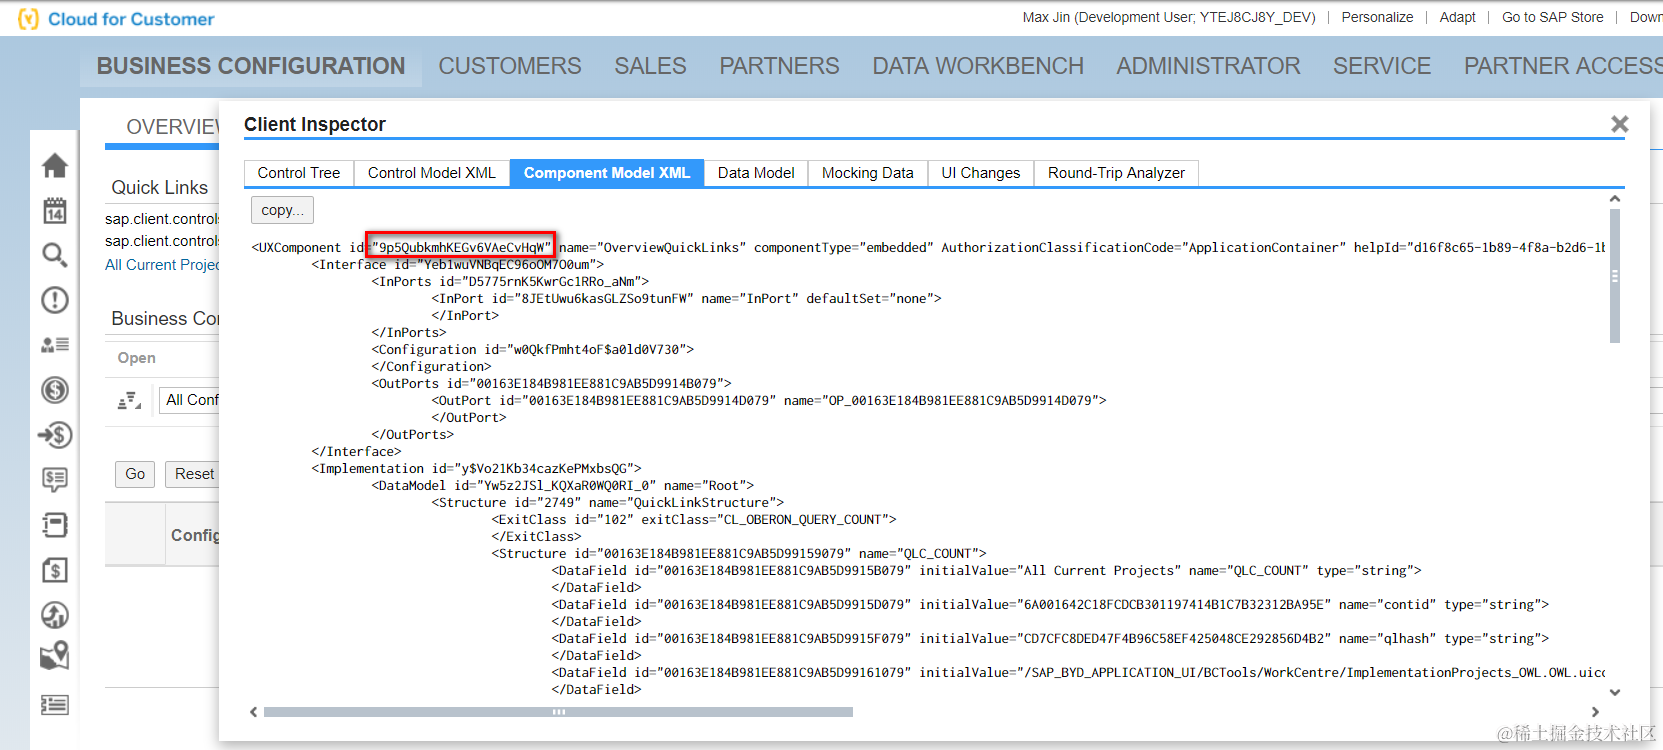
Task: Open the UI Changes tab
Action: (981, 173)
